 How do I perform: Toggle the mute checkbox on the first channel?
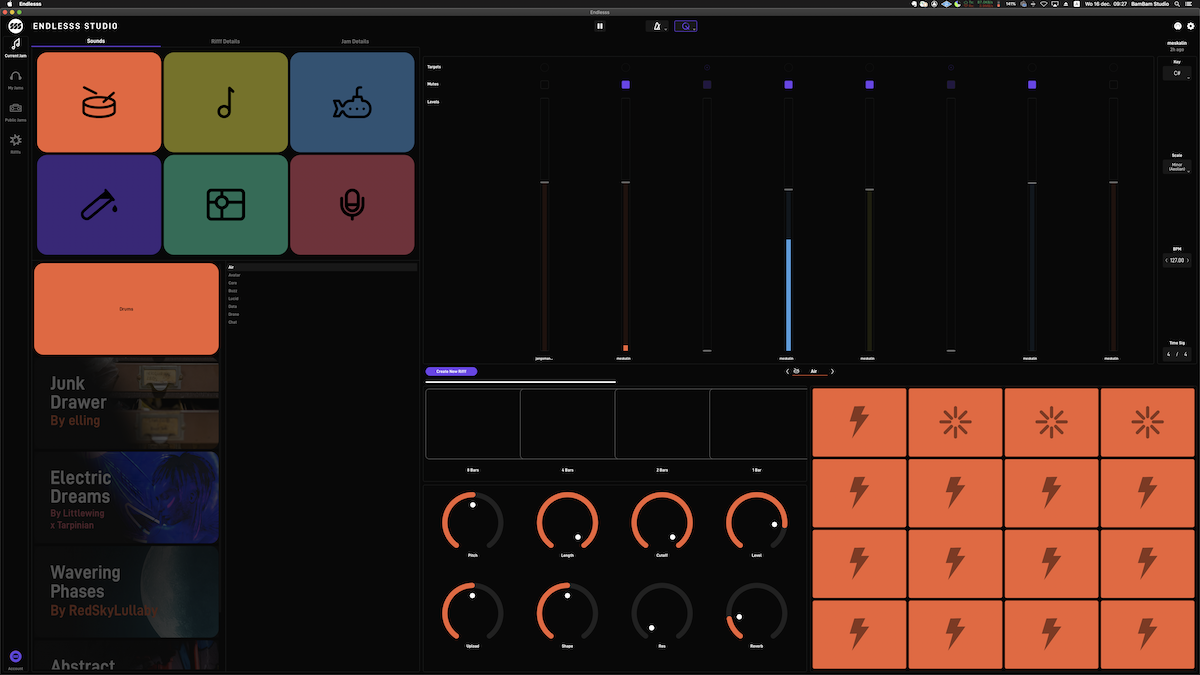[x=543, y=85]
